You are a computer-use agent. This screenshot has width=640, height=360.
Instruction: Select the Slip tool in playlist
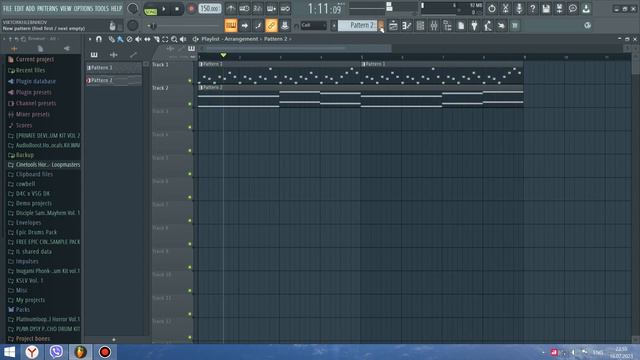click(x=147, y=39)
